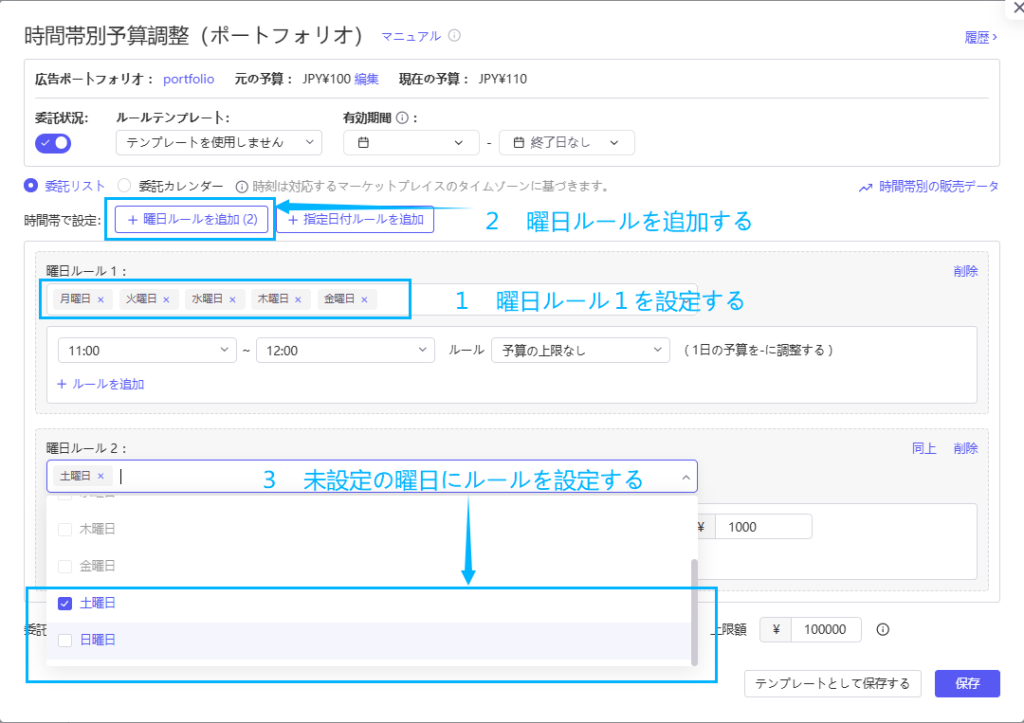Remove the 月曜日 tag
The width and height of the screenshot is (1024, 723).
pyautogui.click(x=101, y=299)
